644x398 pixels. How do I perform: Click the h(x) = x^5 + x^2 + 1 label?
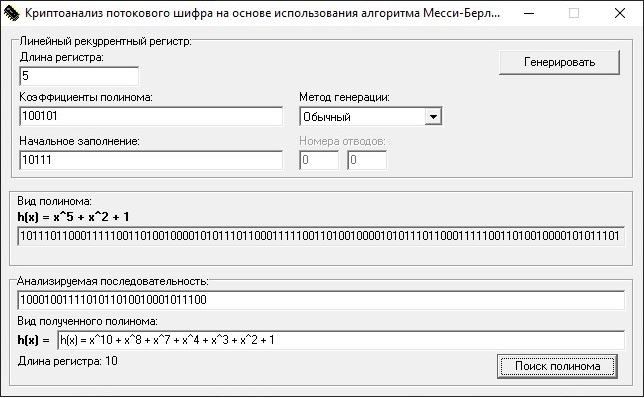(x=73, y=217)
